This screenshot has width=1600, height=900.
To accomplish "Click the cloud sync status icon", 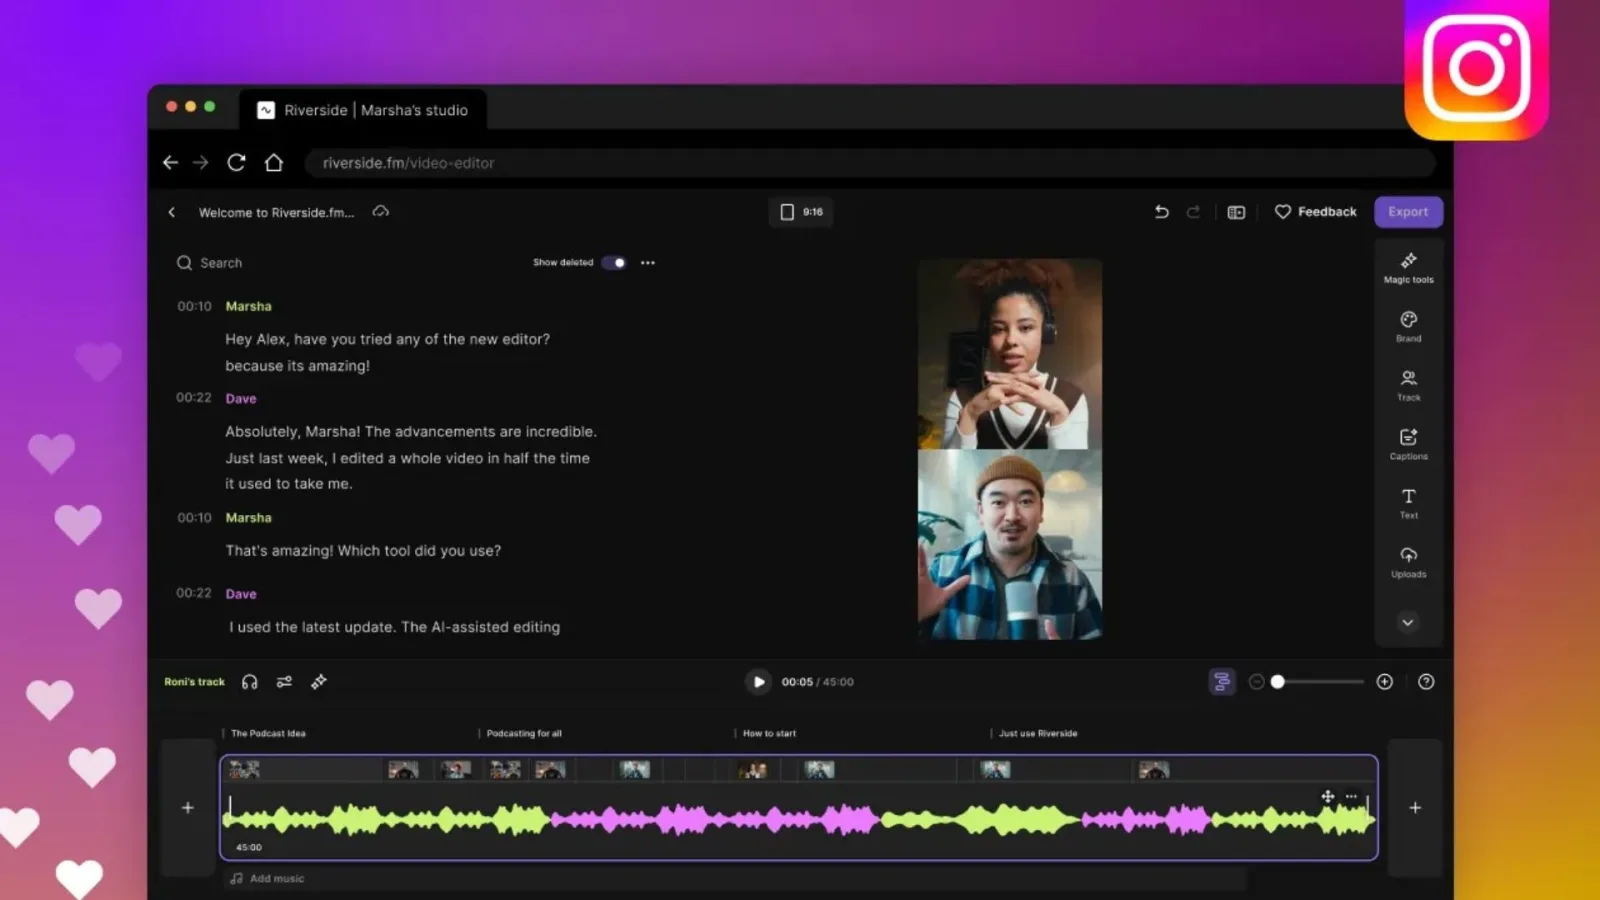I will point(381,211).
